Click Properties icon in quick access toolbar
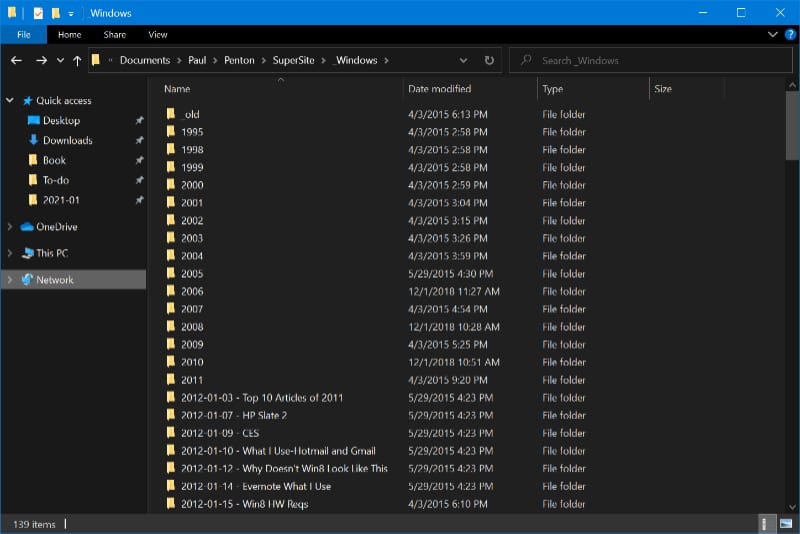The width and height of the screenshot is (800, 534). 38,13
